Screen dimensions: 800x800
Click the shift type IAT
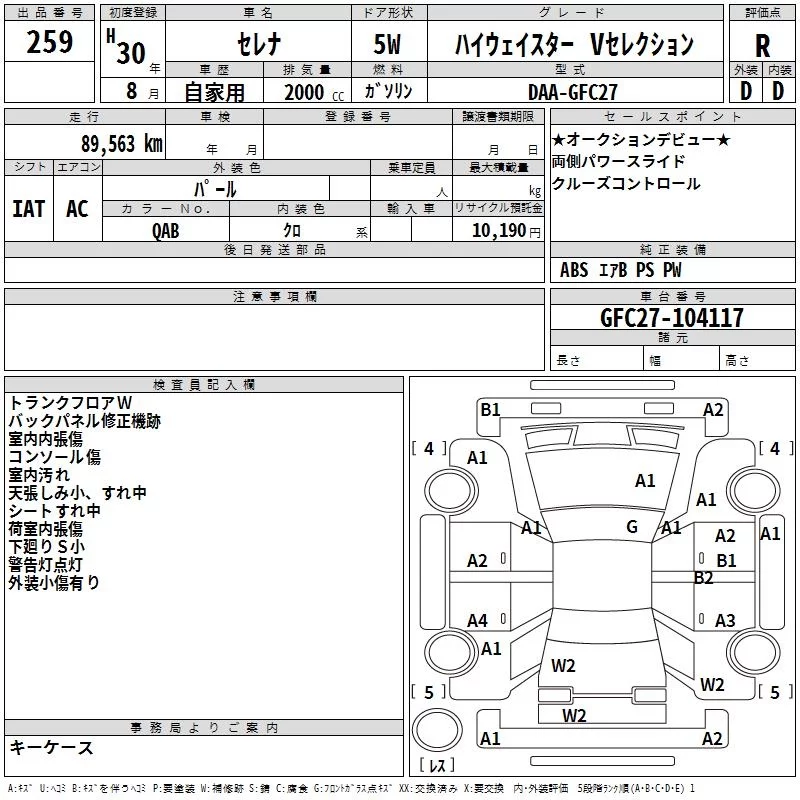pyautogui.click(x=29, y=209)
